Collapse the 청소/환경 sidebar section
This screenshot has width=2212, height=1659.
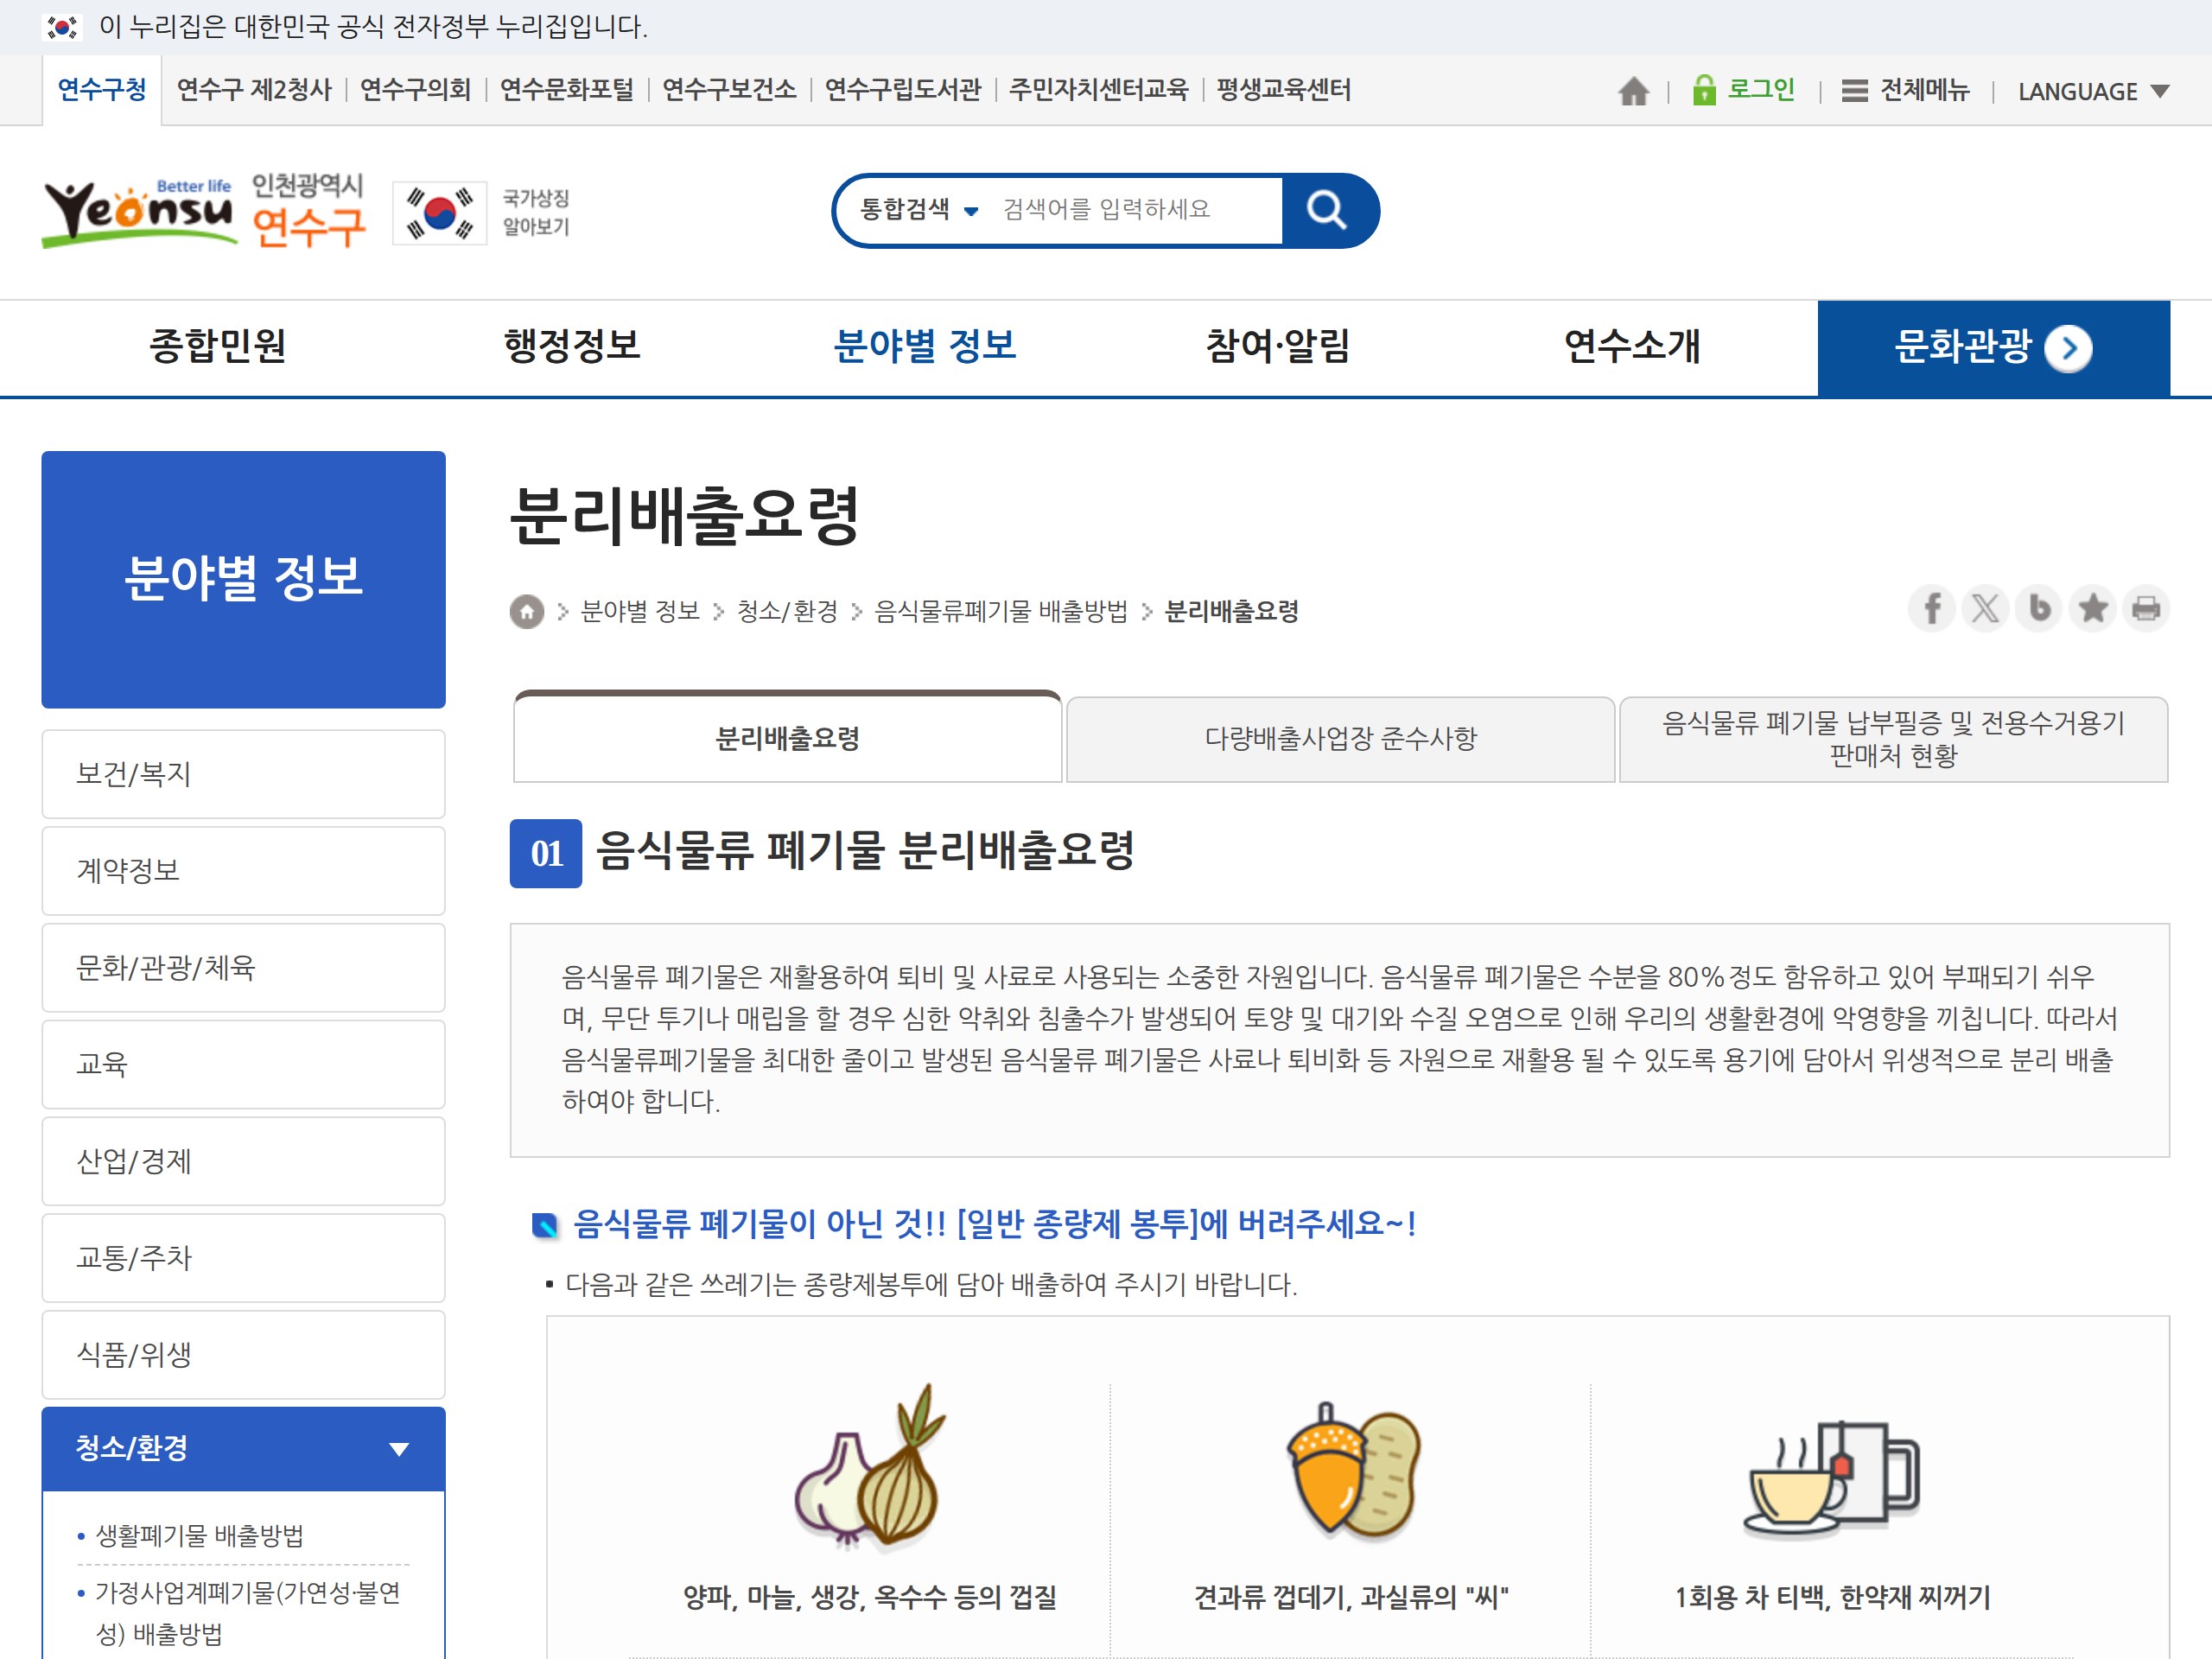(x=243, y=1448)
